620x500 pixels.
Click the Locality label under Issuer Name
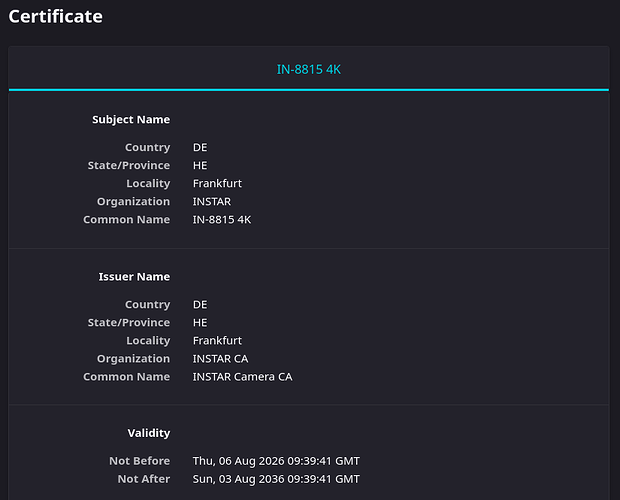tap(148, 341)
